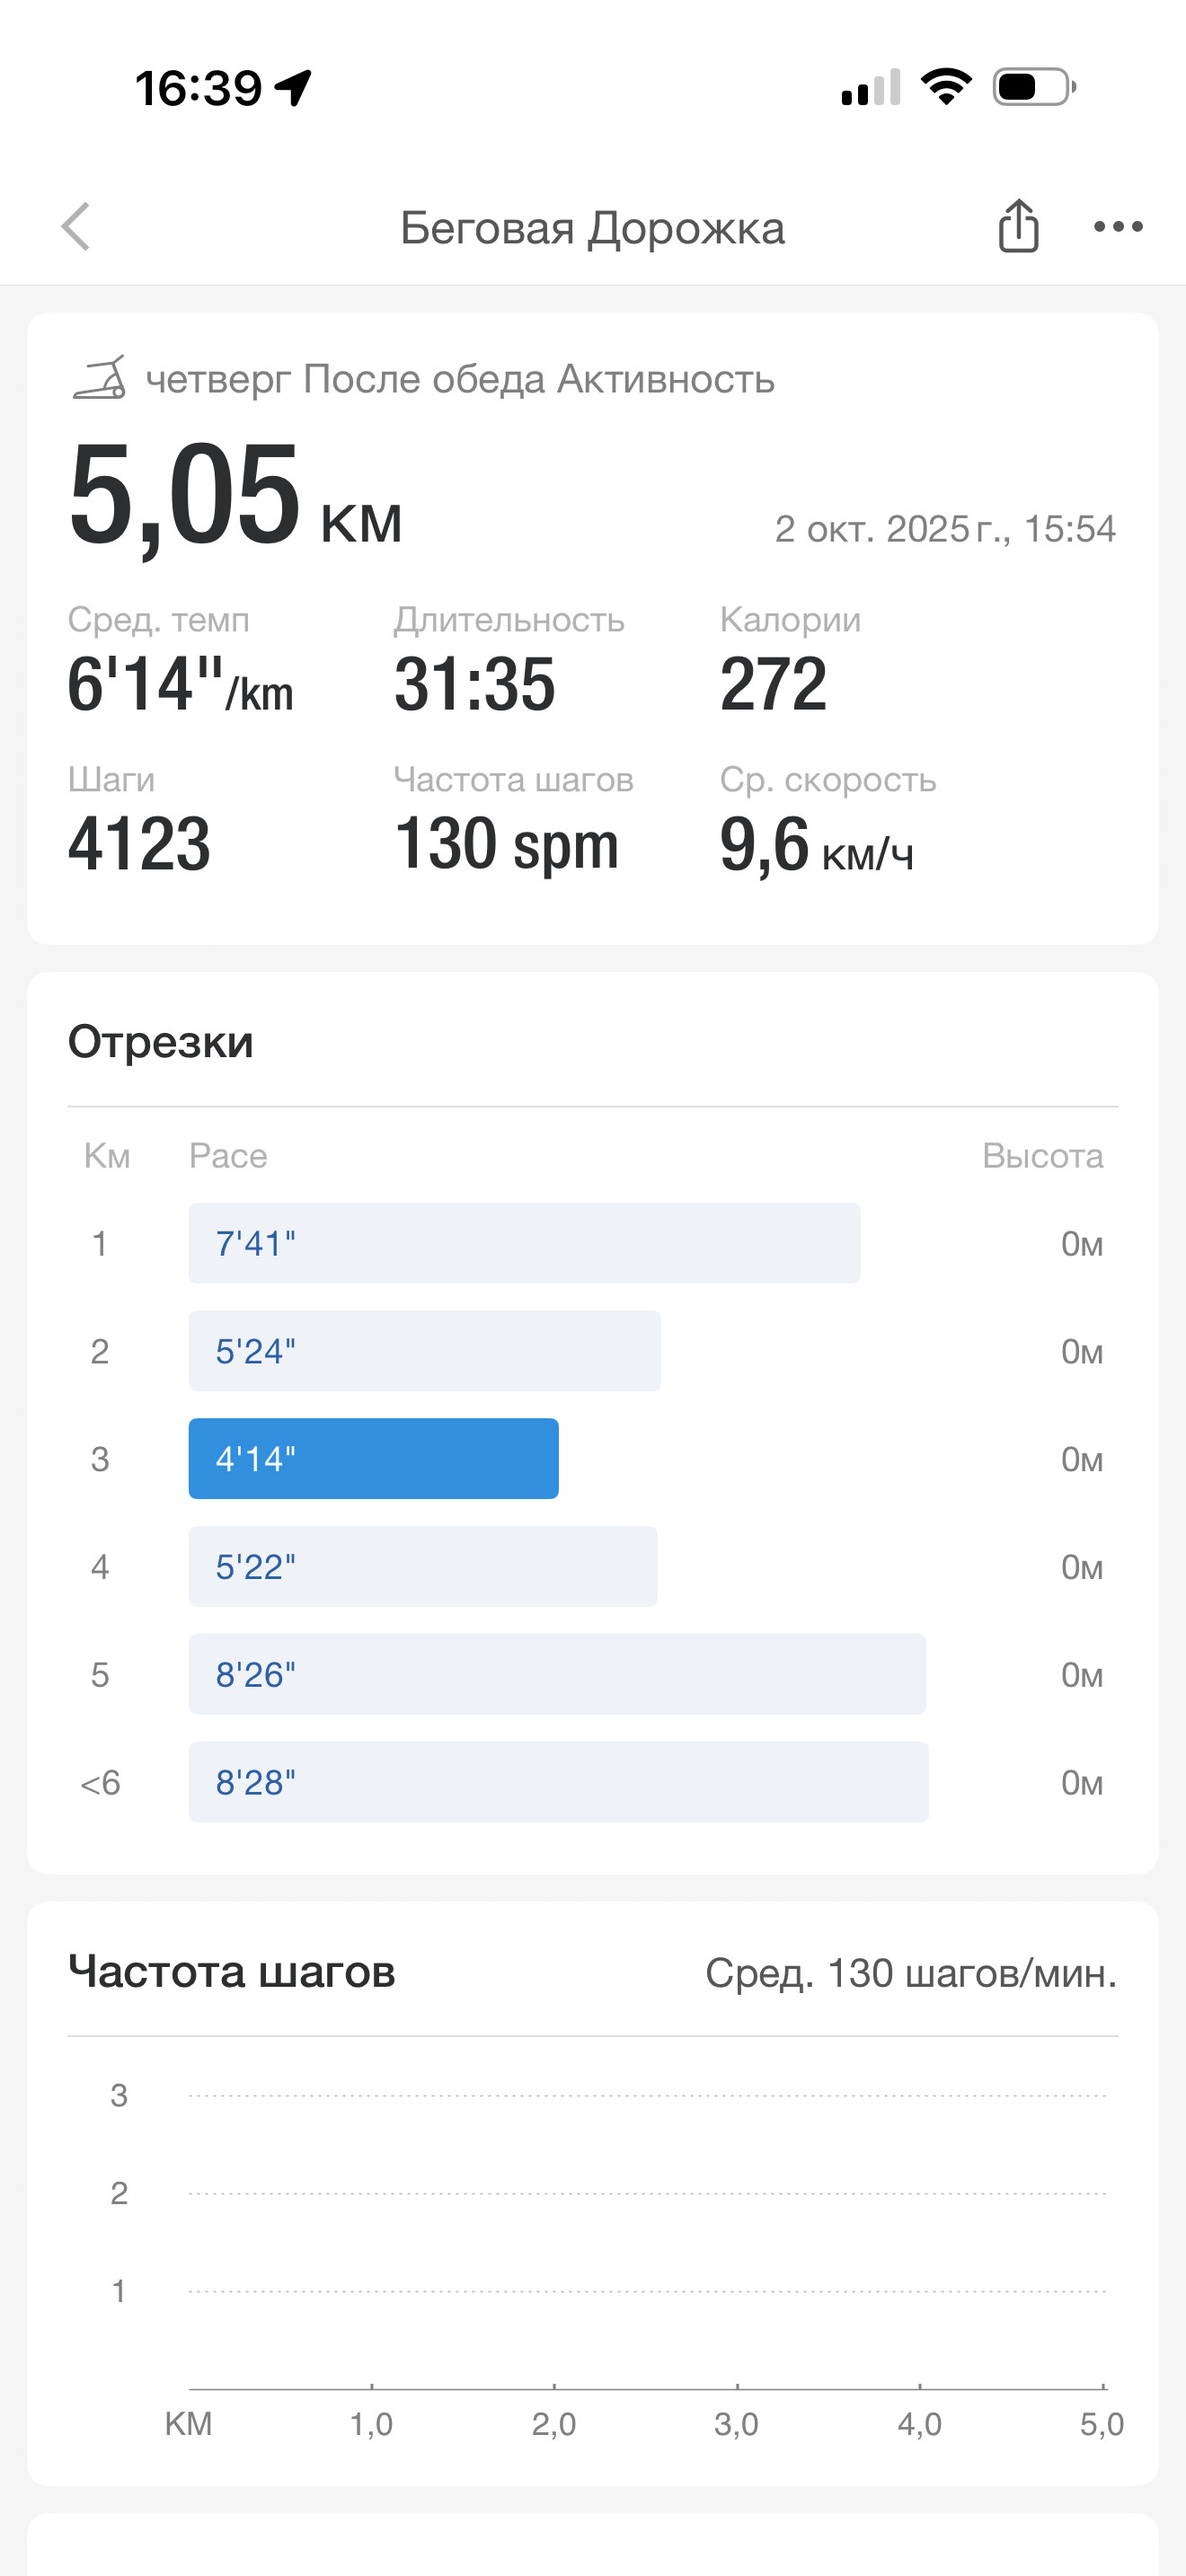
Task: Tap the Wi-Fi status icon
Action: coord(946,87)
